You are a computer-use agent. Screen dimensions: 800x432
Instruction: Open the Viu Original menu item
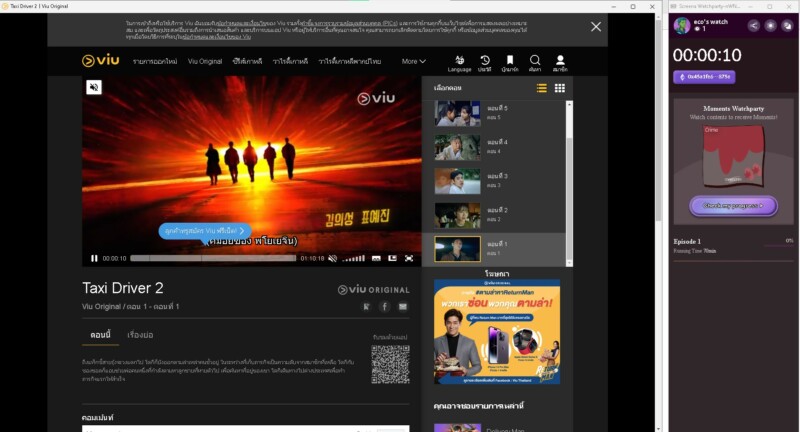[x=205, y=61]
